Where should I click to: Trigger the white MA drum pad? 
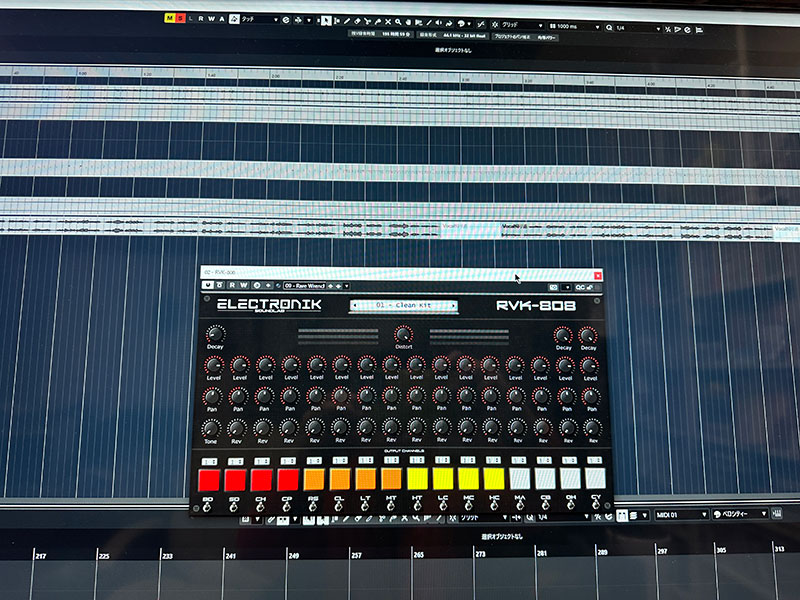pyautogui.click(x=520, y=479)
